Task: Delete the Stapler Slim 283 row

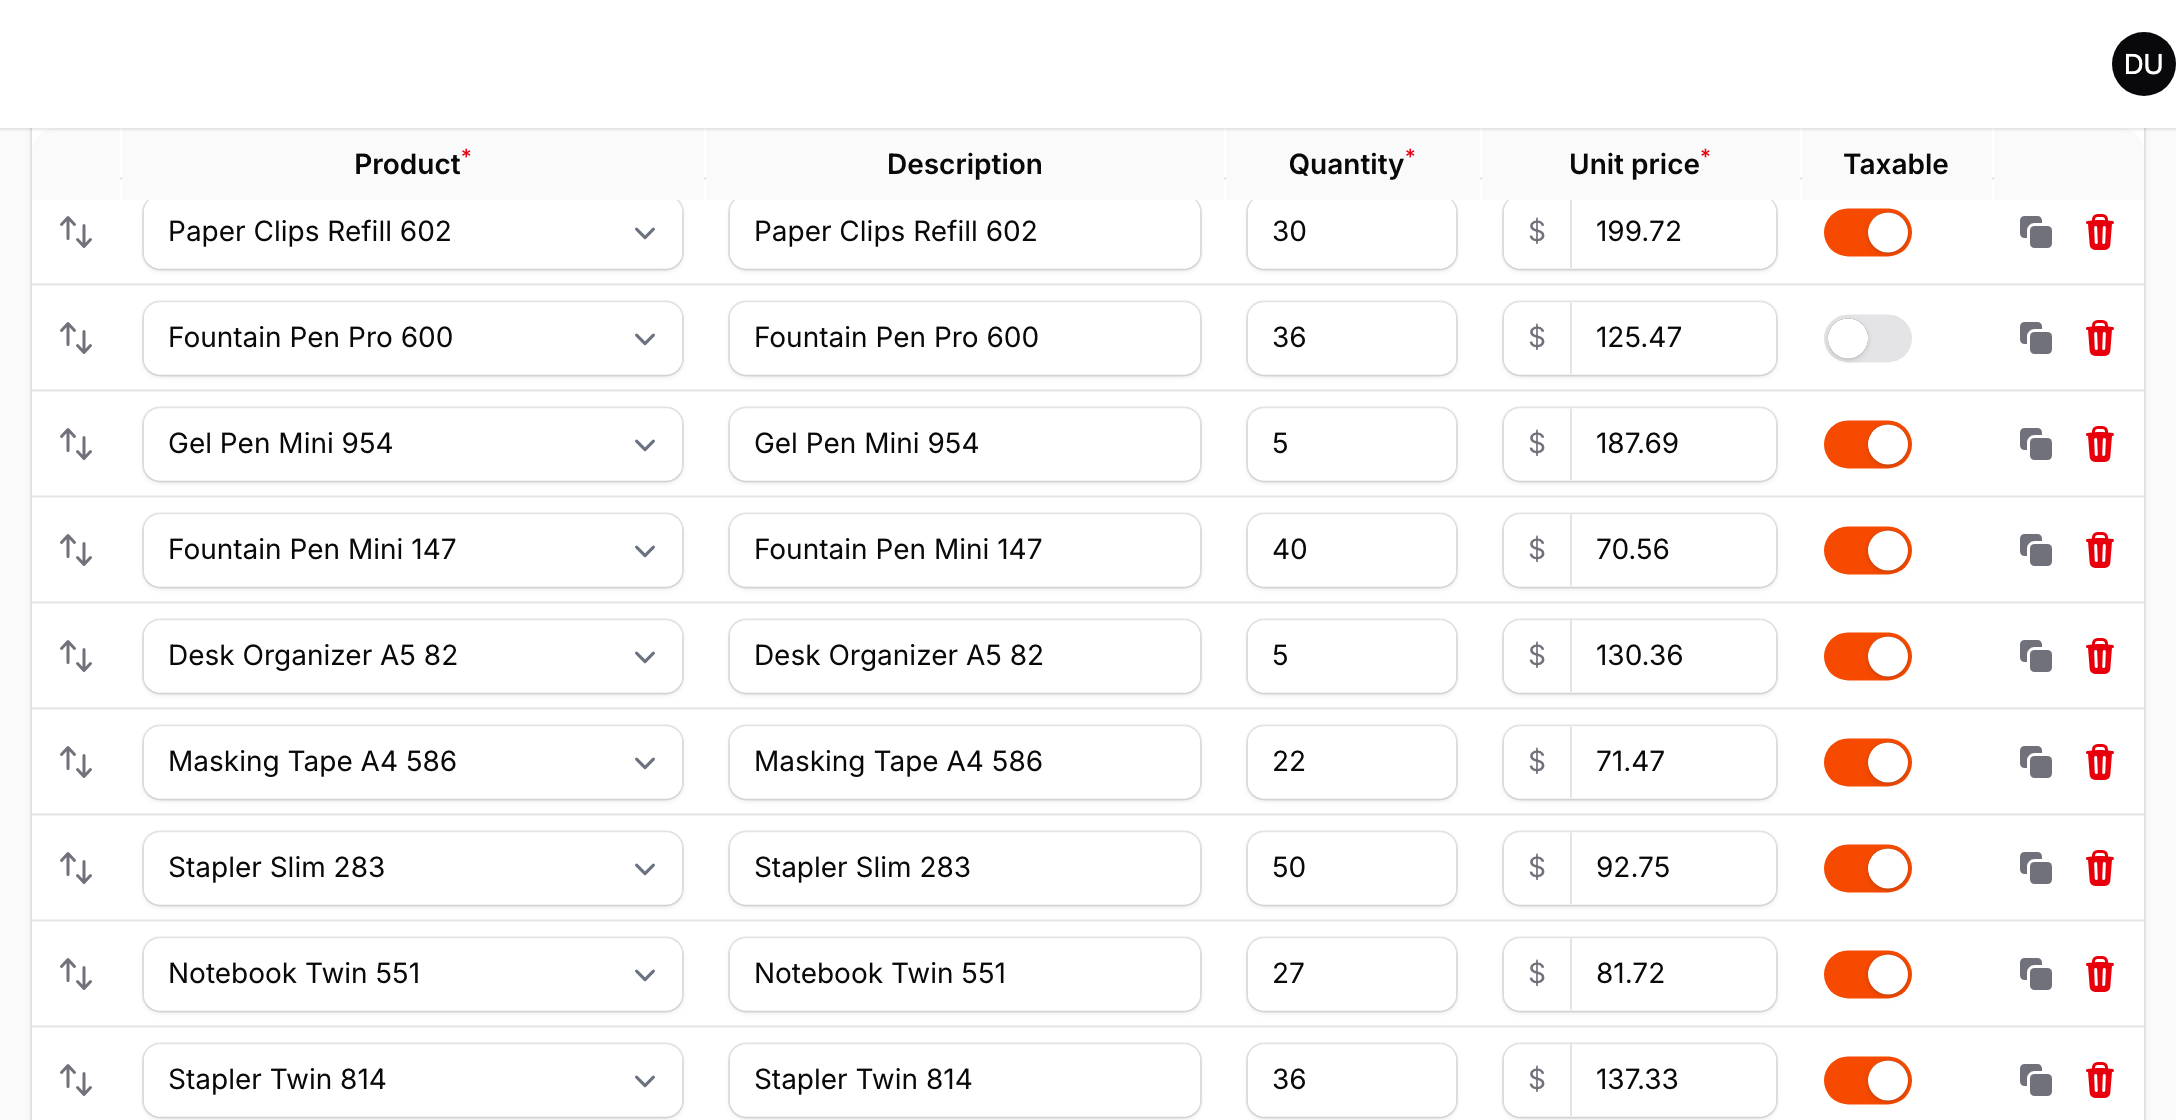Action: (2099, 868)
